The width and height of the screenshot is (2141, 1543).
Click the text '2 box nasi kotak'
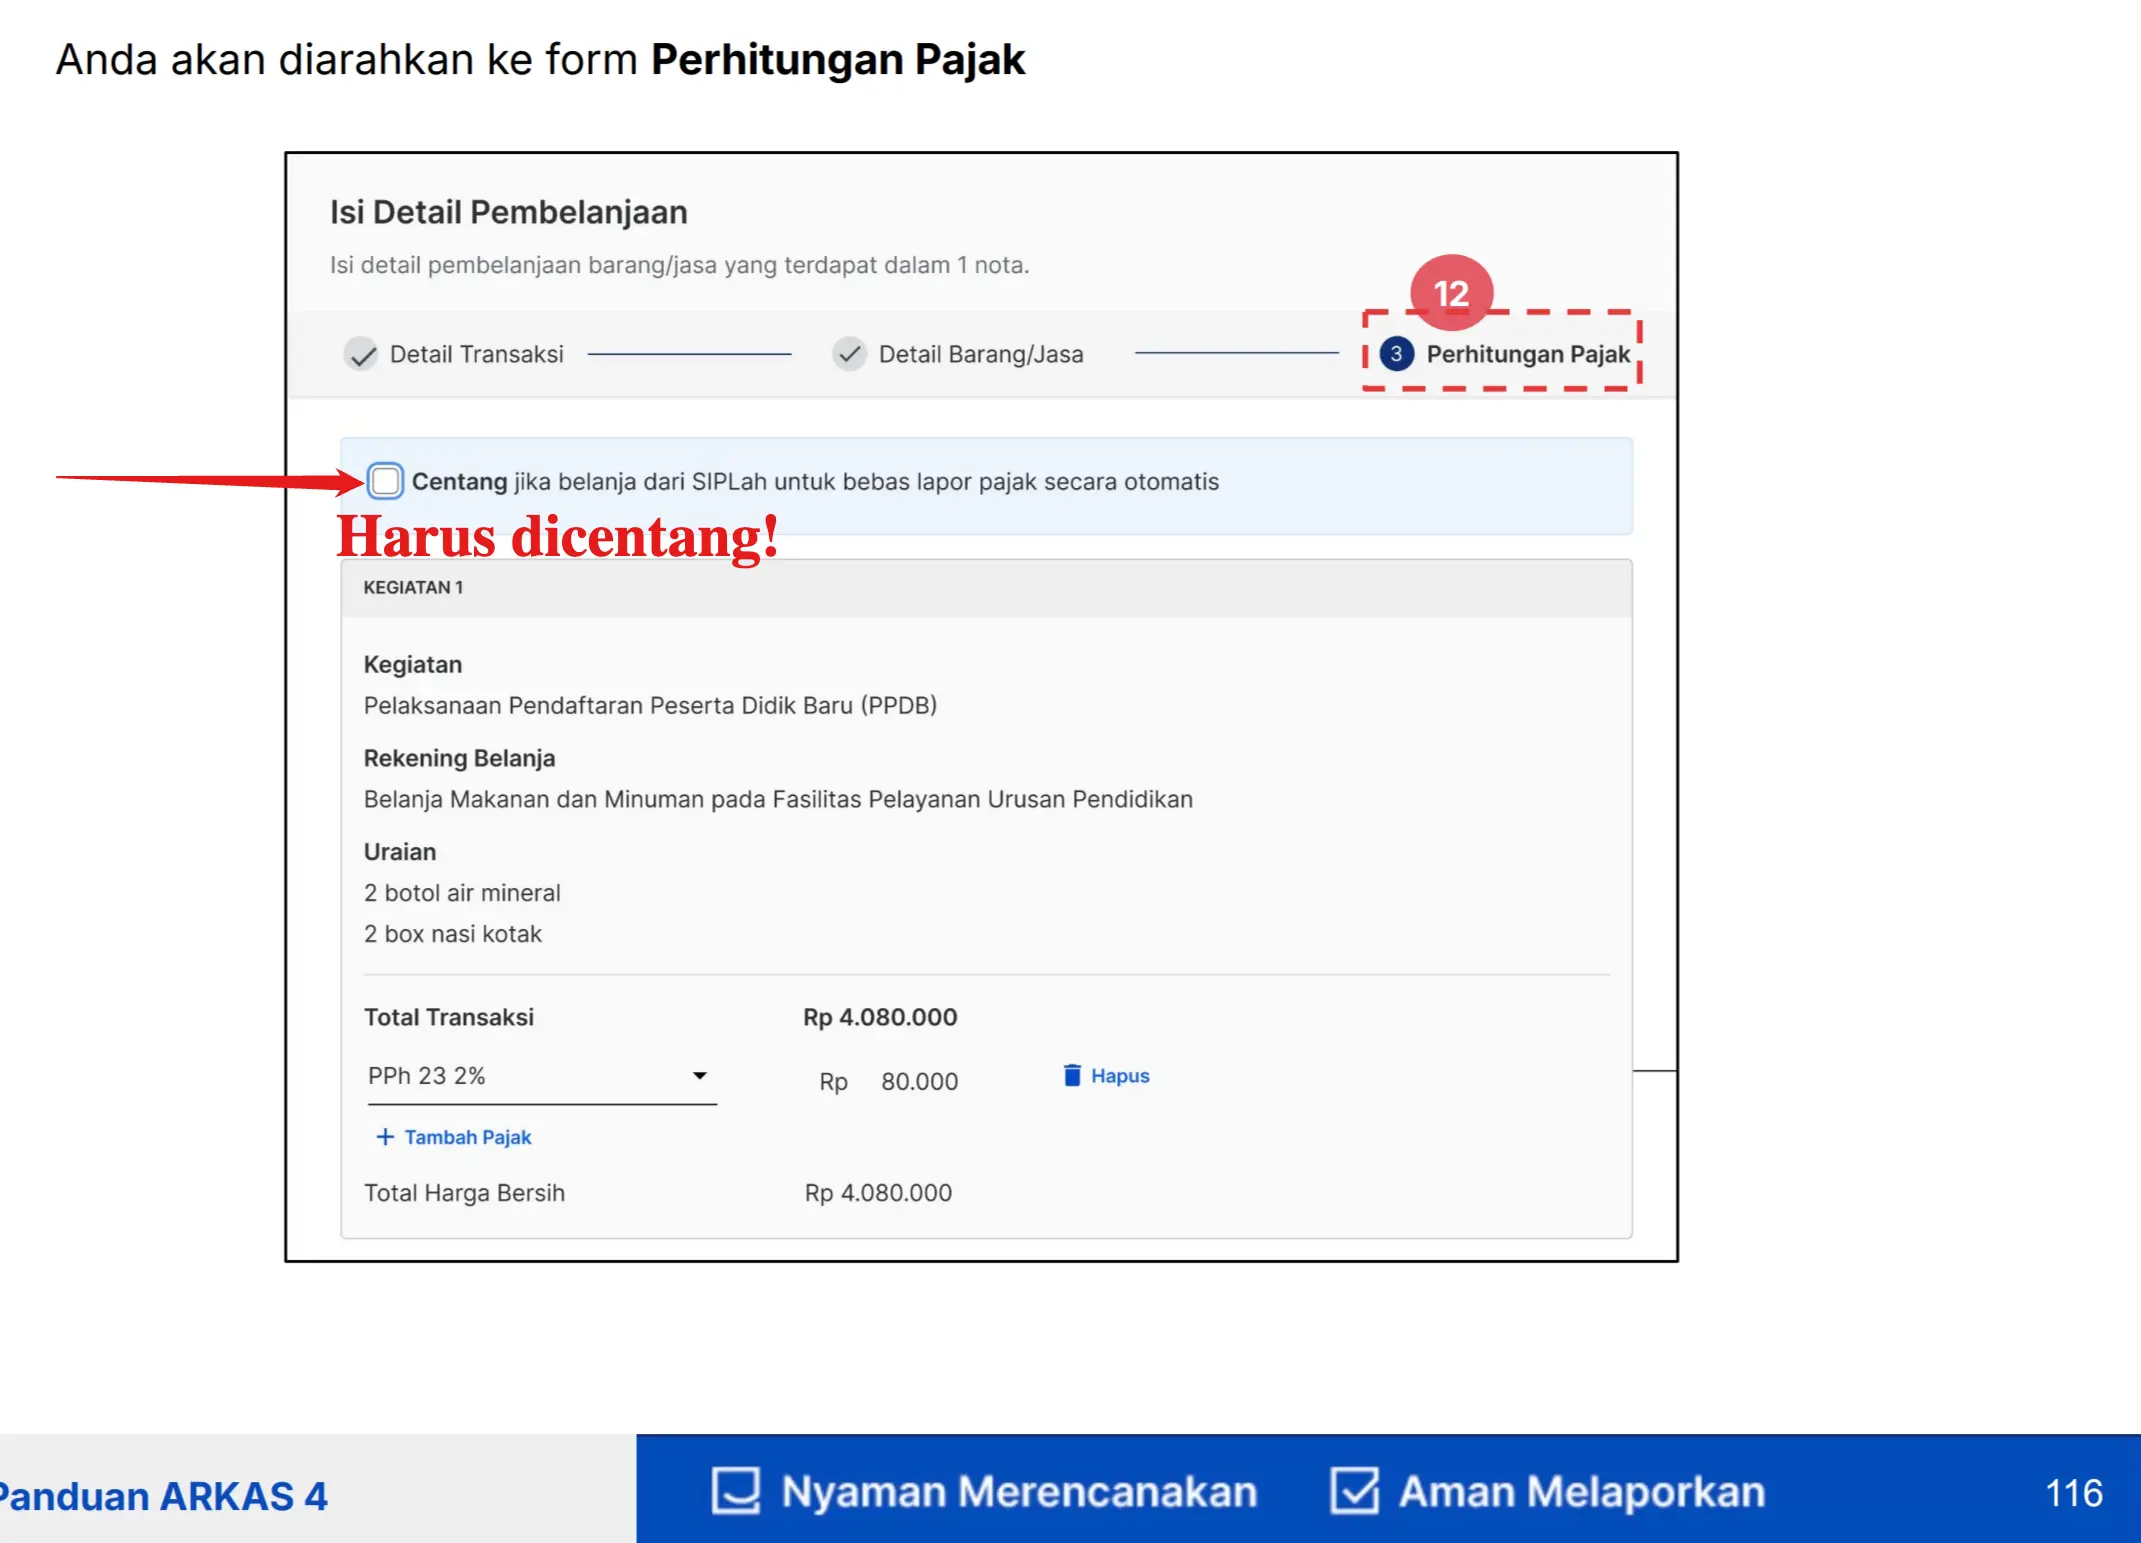click(453, 934)
